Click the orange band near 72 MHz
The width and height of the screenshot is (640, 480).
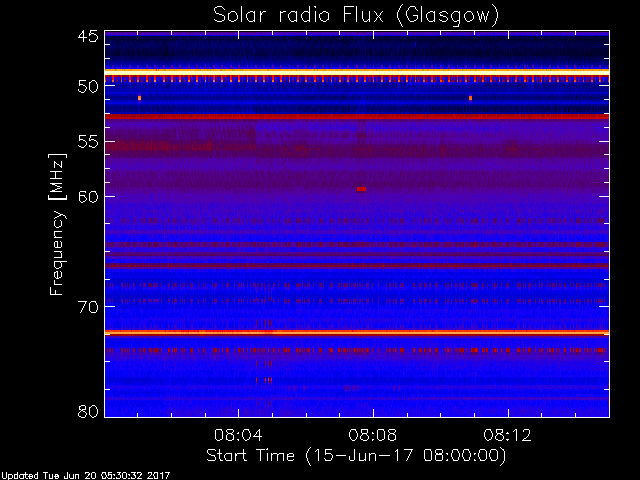point(357,333)
